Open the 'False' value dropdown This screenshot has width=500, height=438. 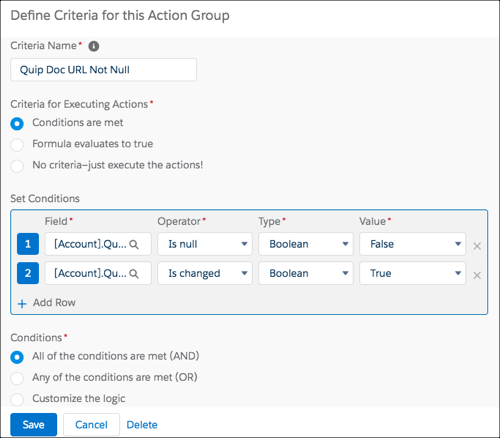(x=412, y=244)
